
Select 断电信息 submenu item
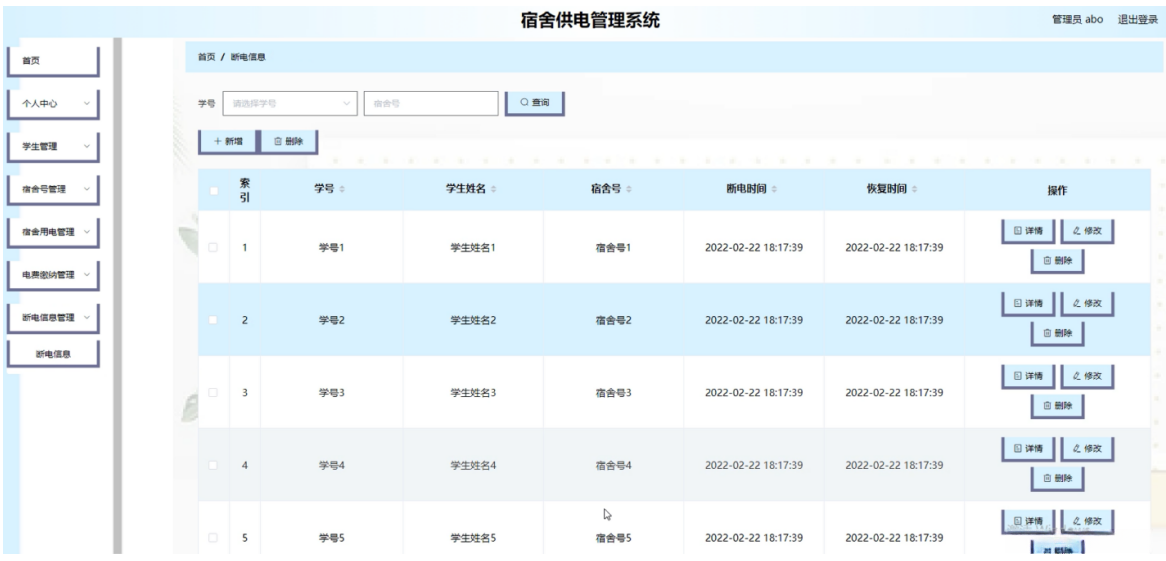tap(53, 354)
